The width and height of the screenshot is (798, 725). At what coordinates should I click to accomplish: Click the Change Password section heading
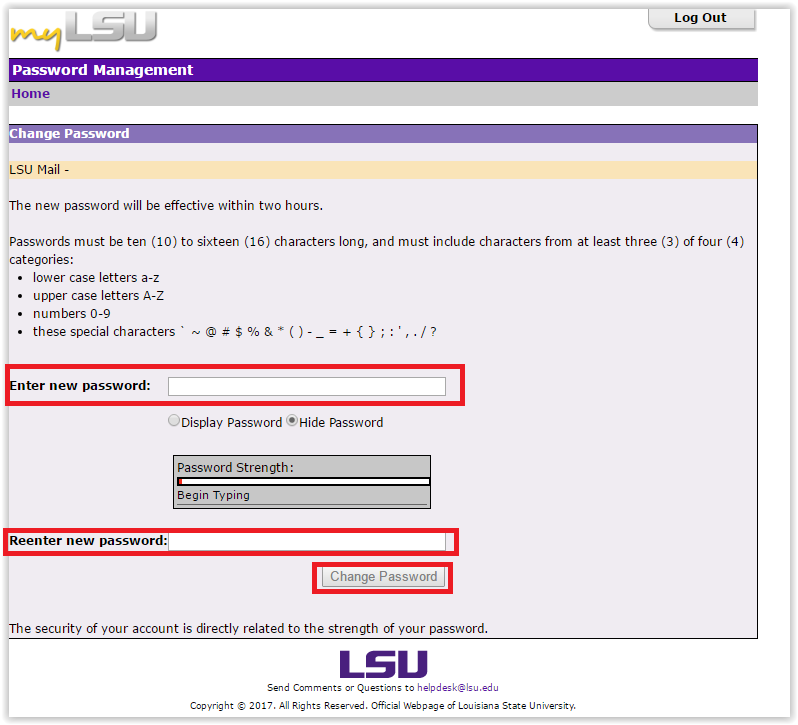point(69,133)
